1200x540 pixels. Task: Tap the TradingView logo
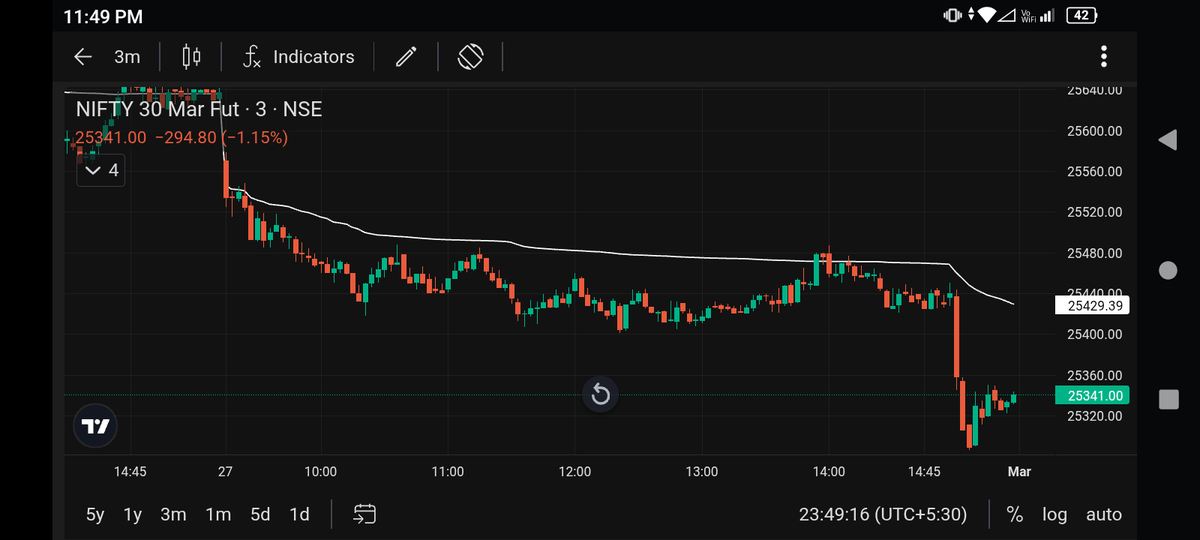click(x=96, y=427)
